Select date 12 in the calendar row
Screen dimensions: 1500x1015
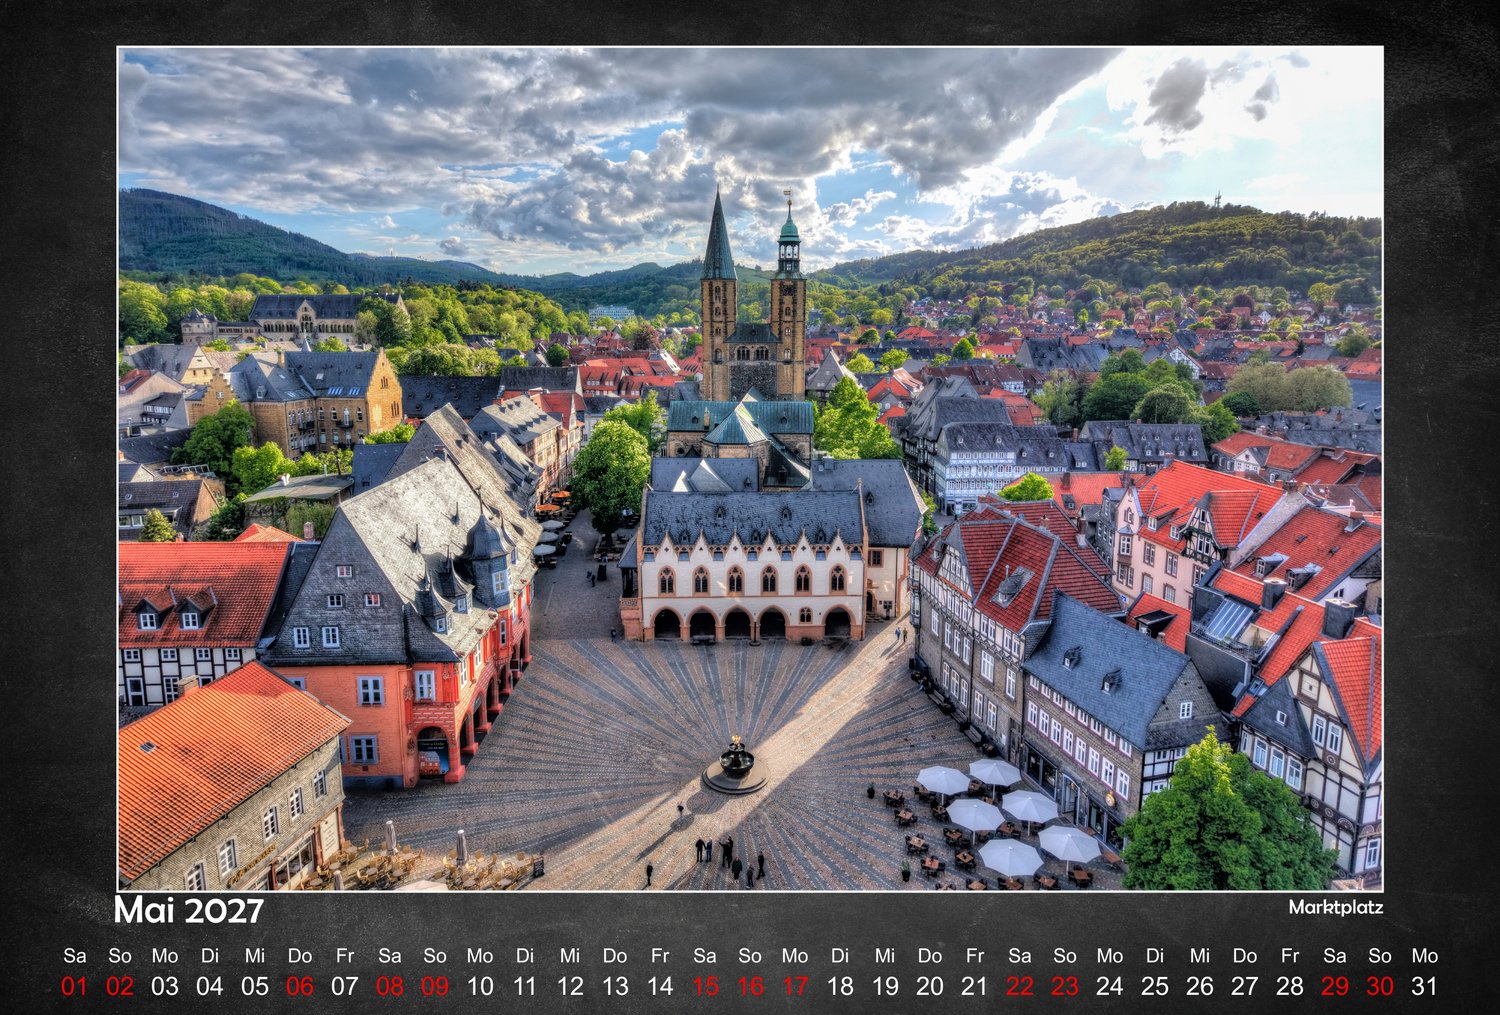(570, 986)
